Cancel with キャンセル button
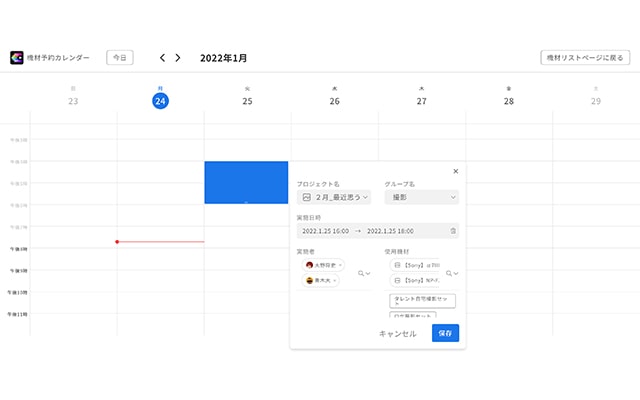640x400 pixels. click(x=398, y=333)
